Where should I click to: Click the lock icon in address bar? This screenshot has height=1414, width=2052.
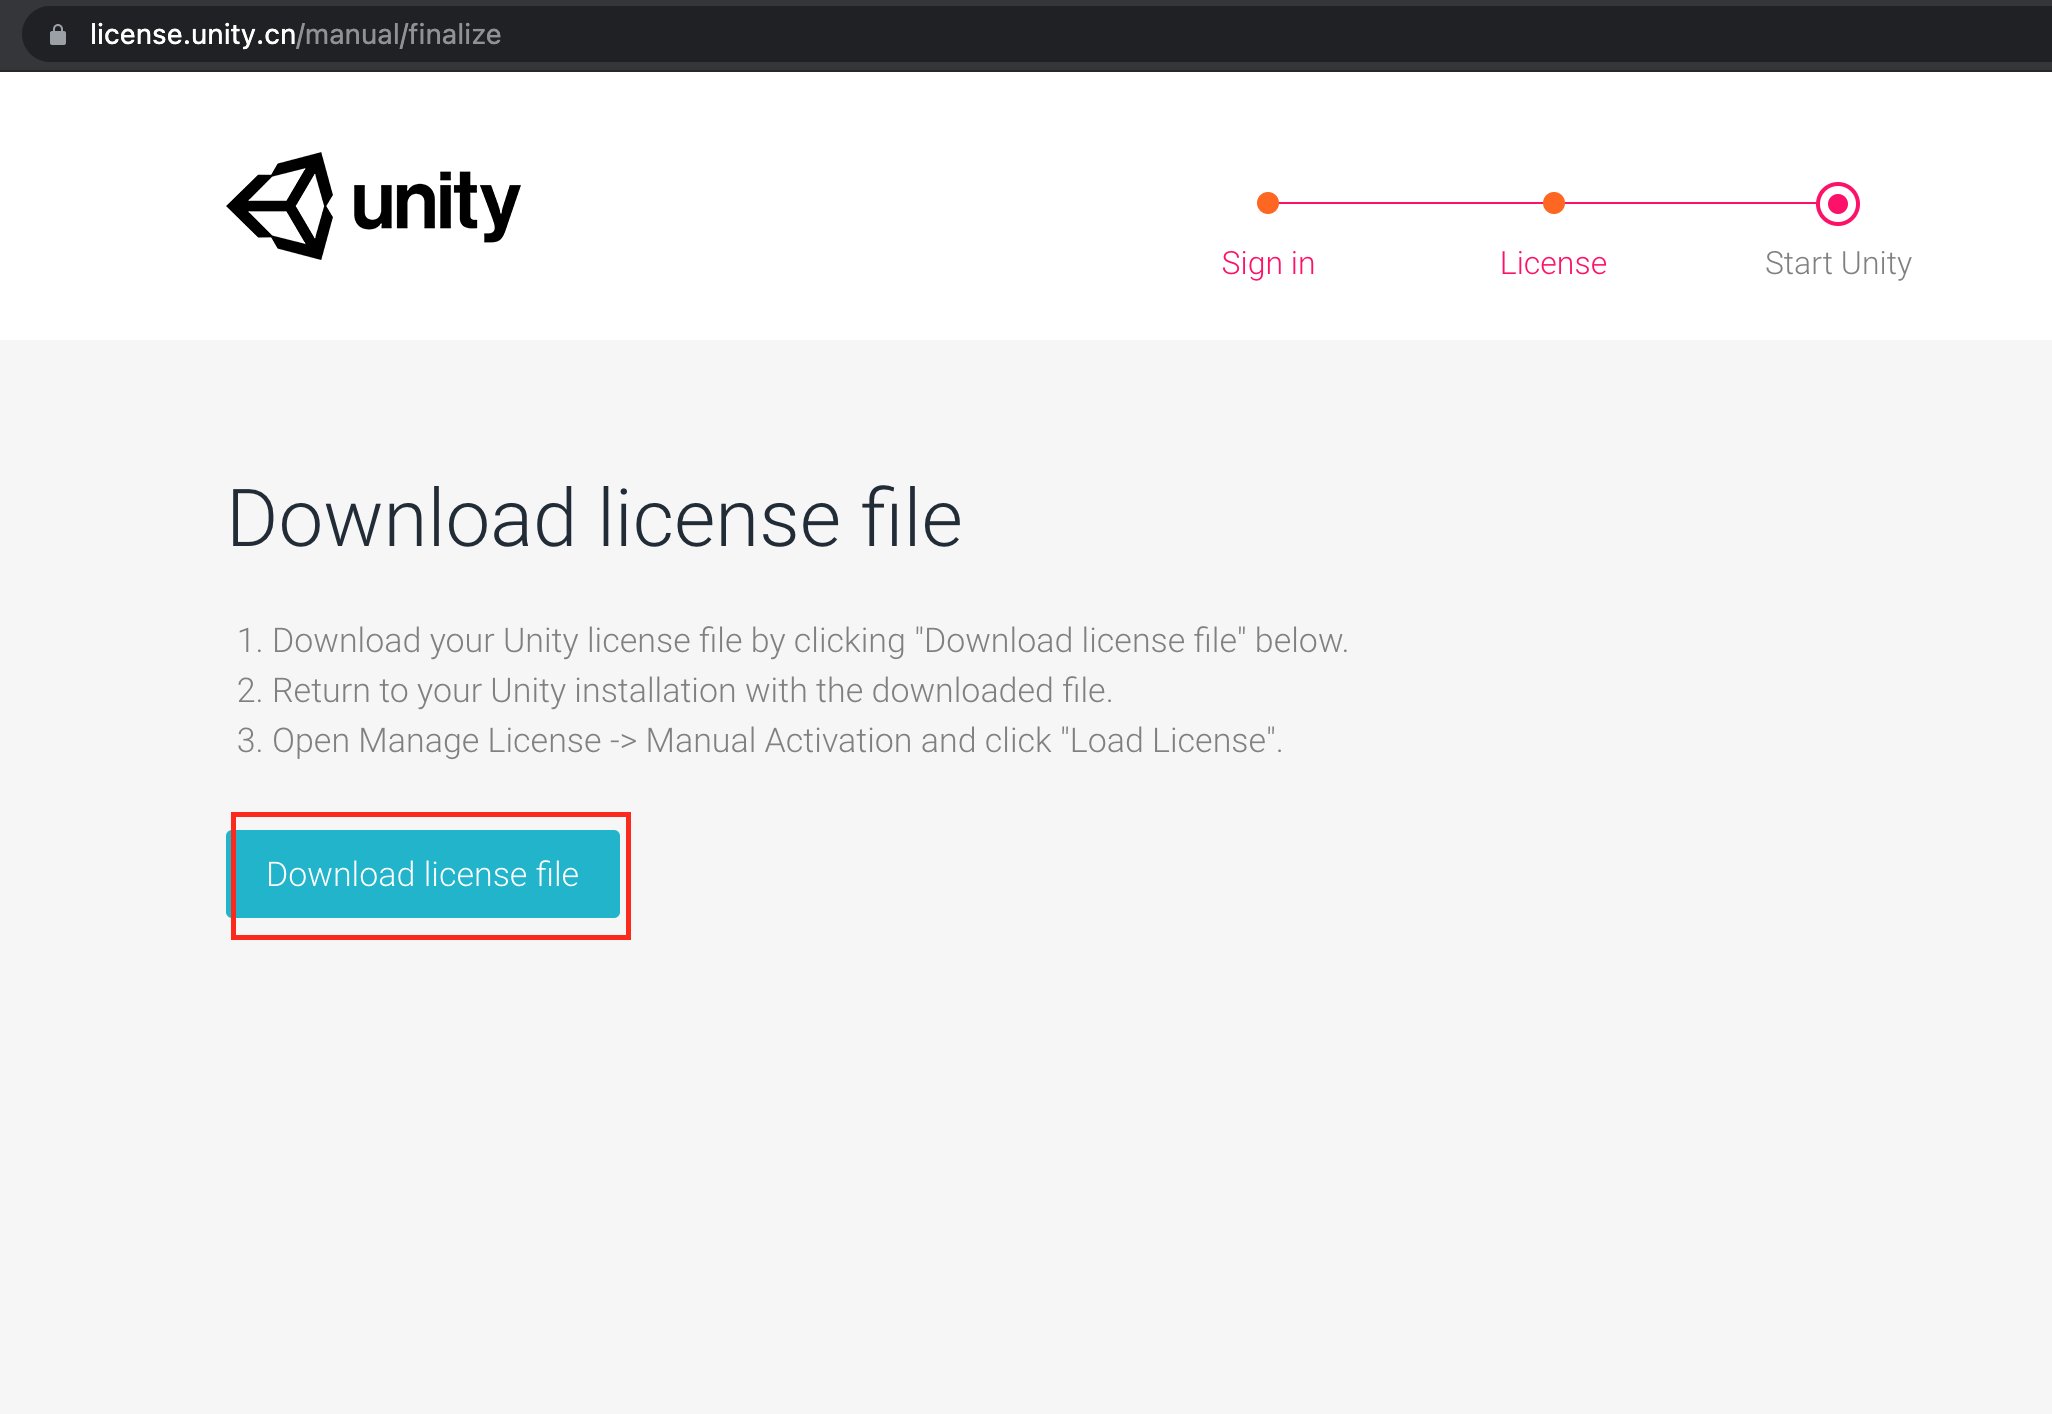point(58,35)
